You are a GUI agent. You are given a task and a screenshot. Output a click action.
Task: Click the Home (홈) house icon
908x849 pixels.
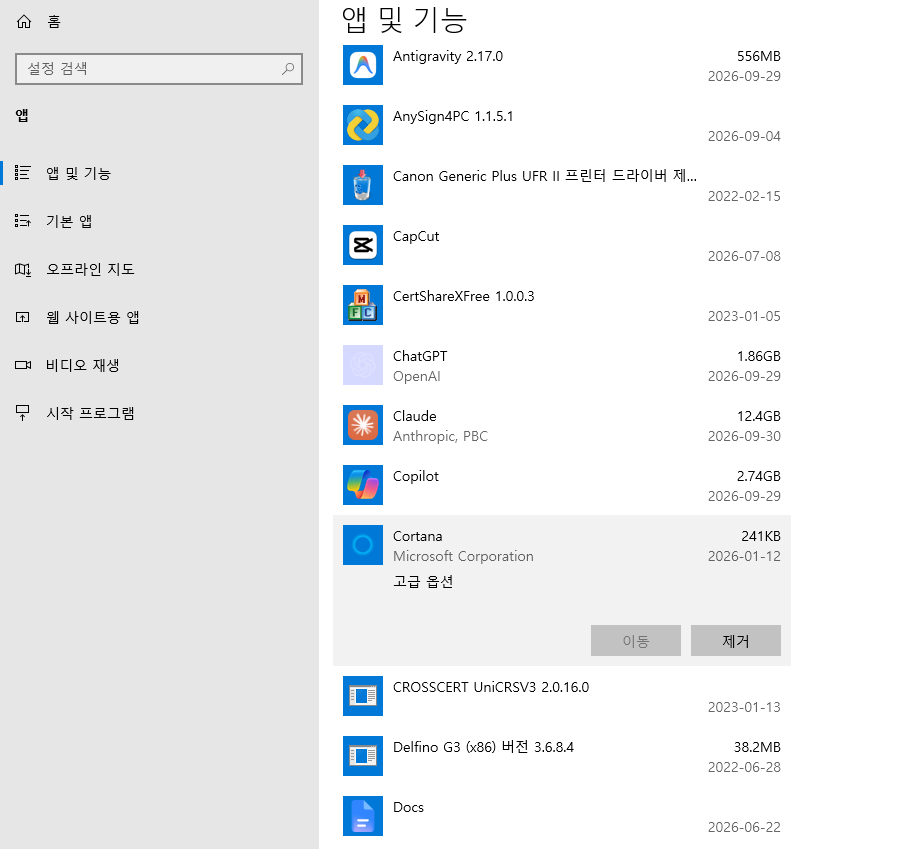click(24, 22)
